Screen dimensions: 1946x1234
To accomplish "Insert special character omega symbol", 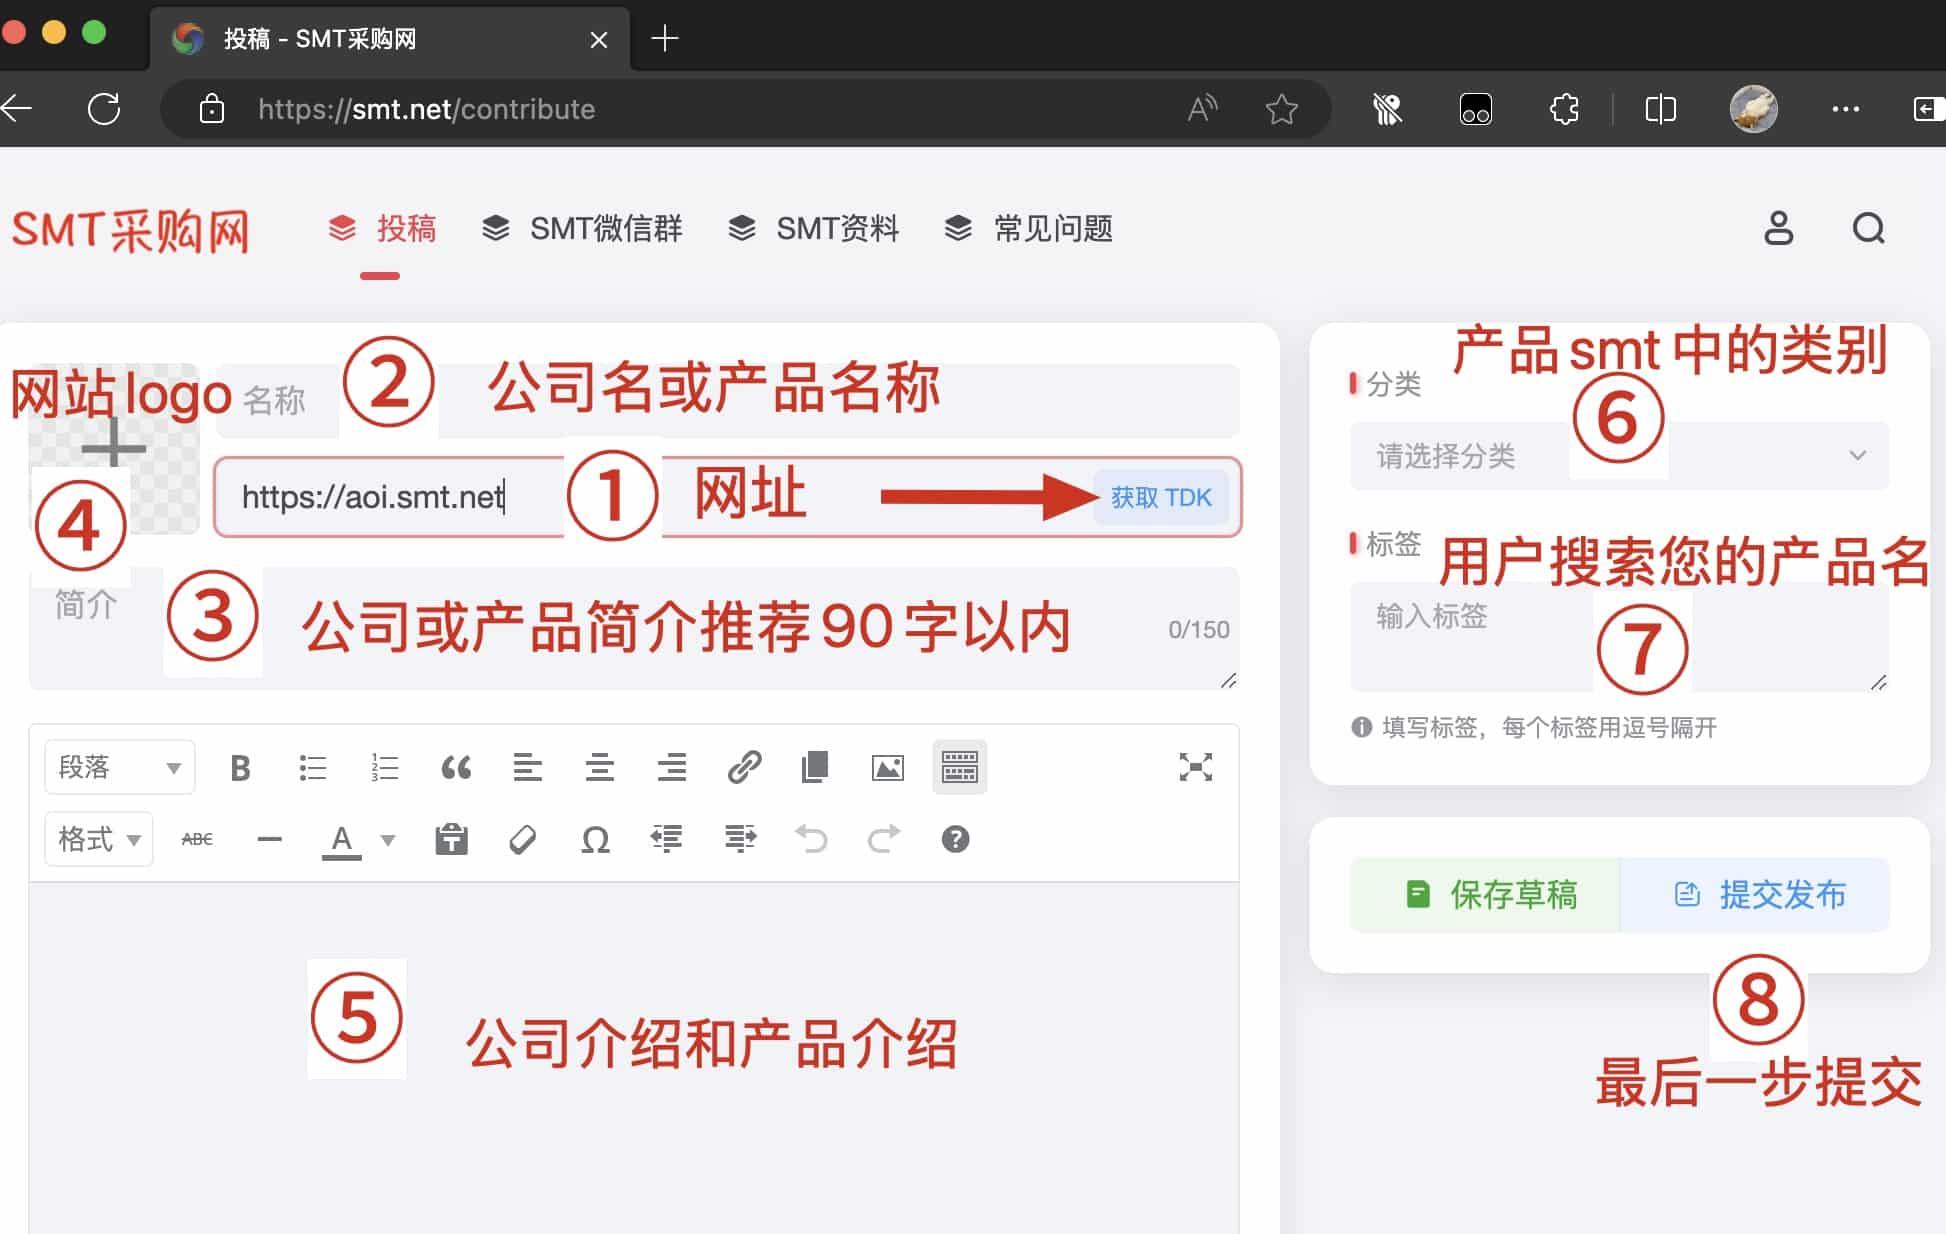I will (596, 839).
